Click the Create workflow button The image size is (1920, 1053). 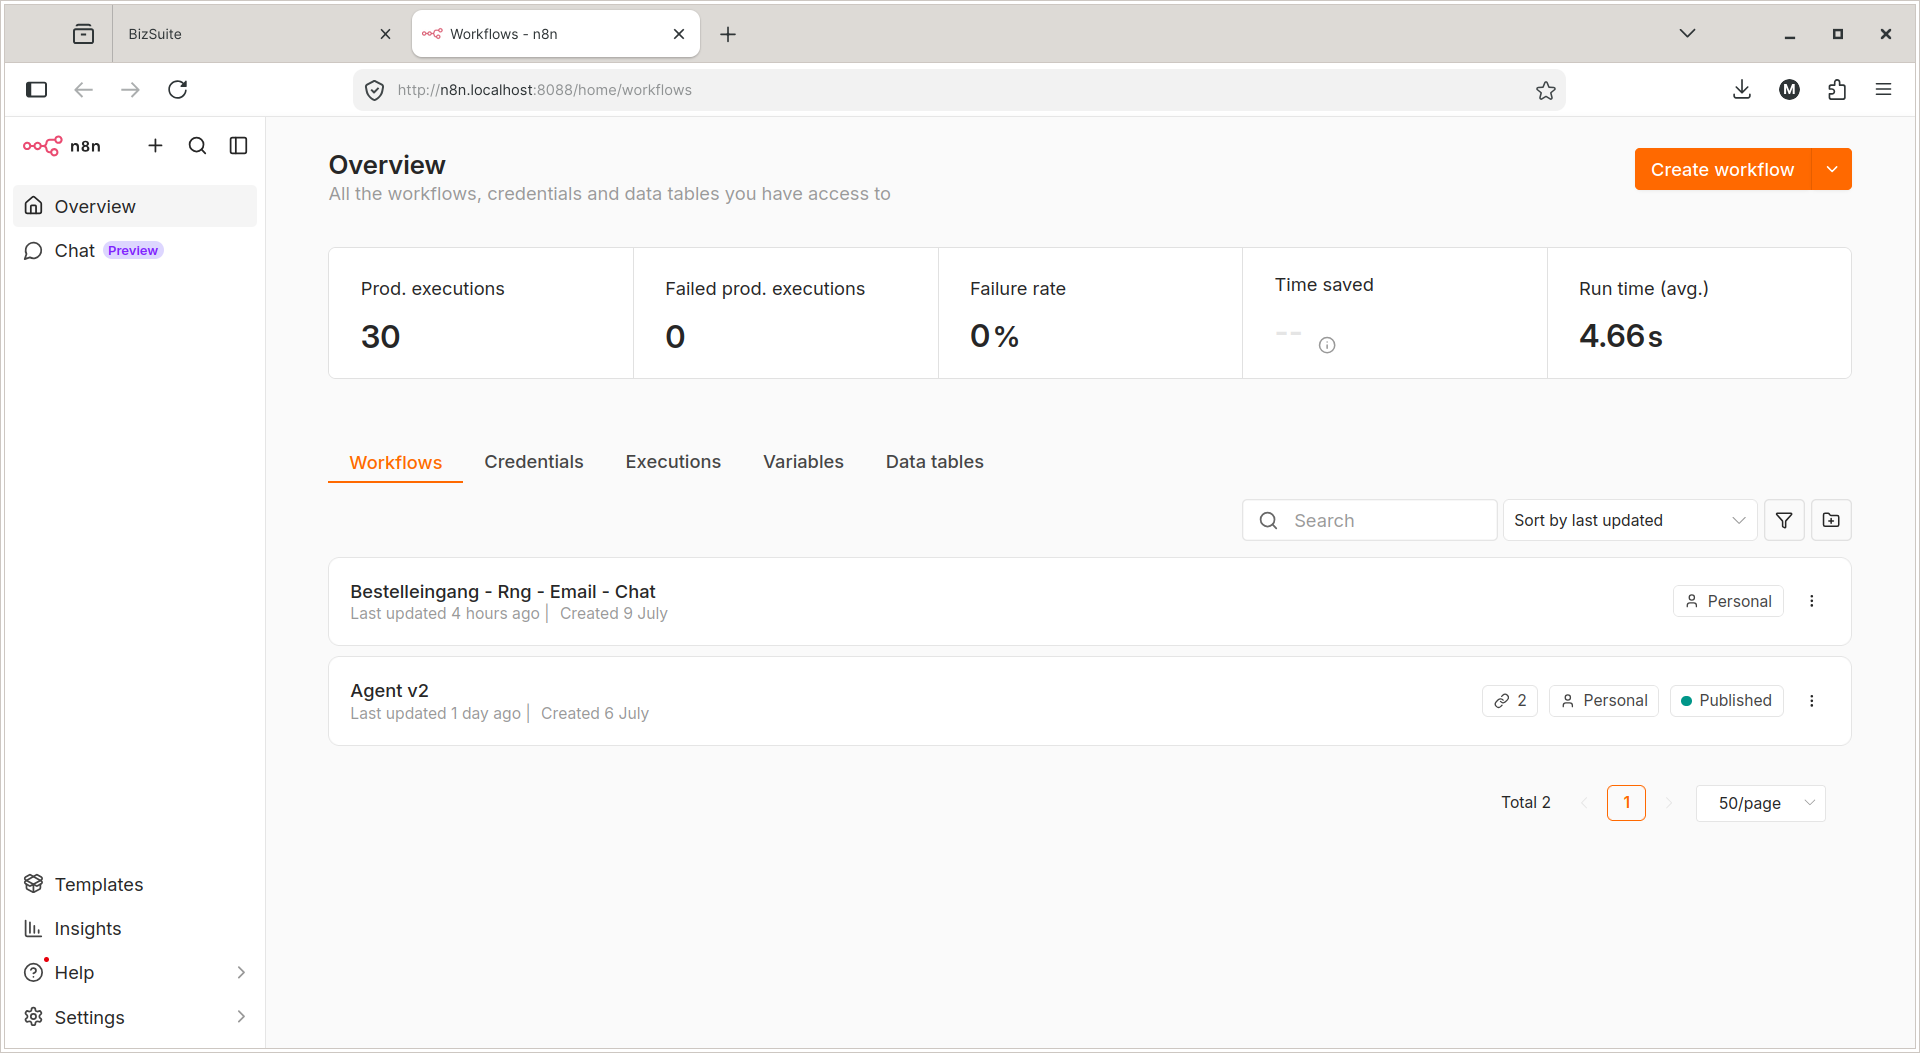[x=1722, y=169]
